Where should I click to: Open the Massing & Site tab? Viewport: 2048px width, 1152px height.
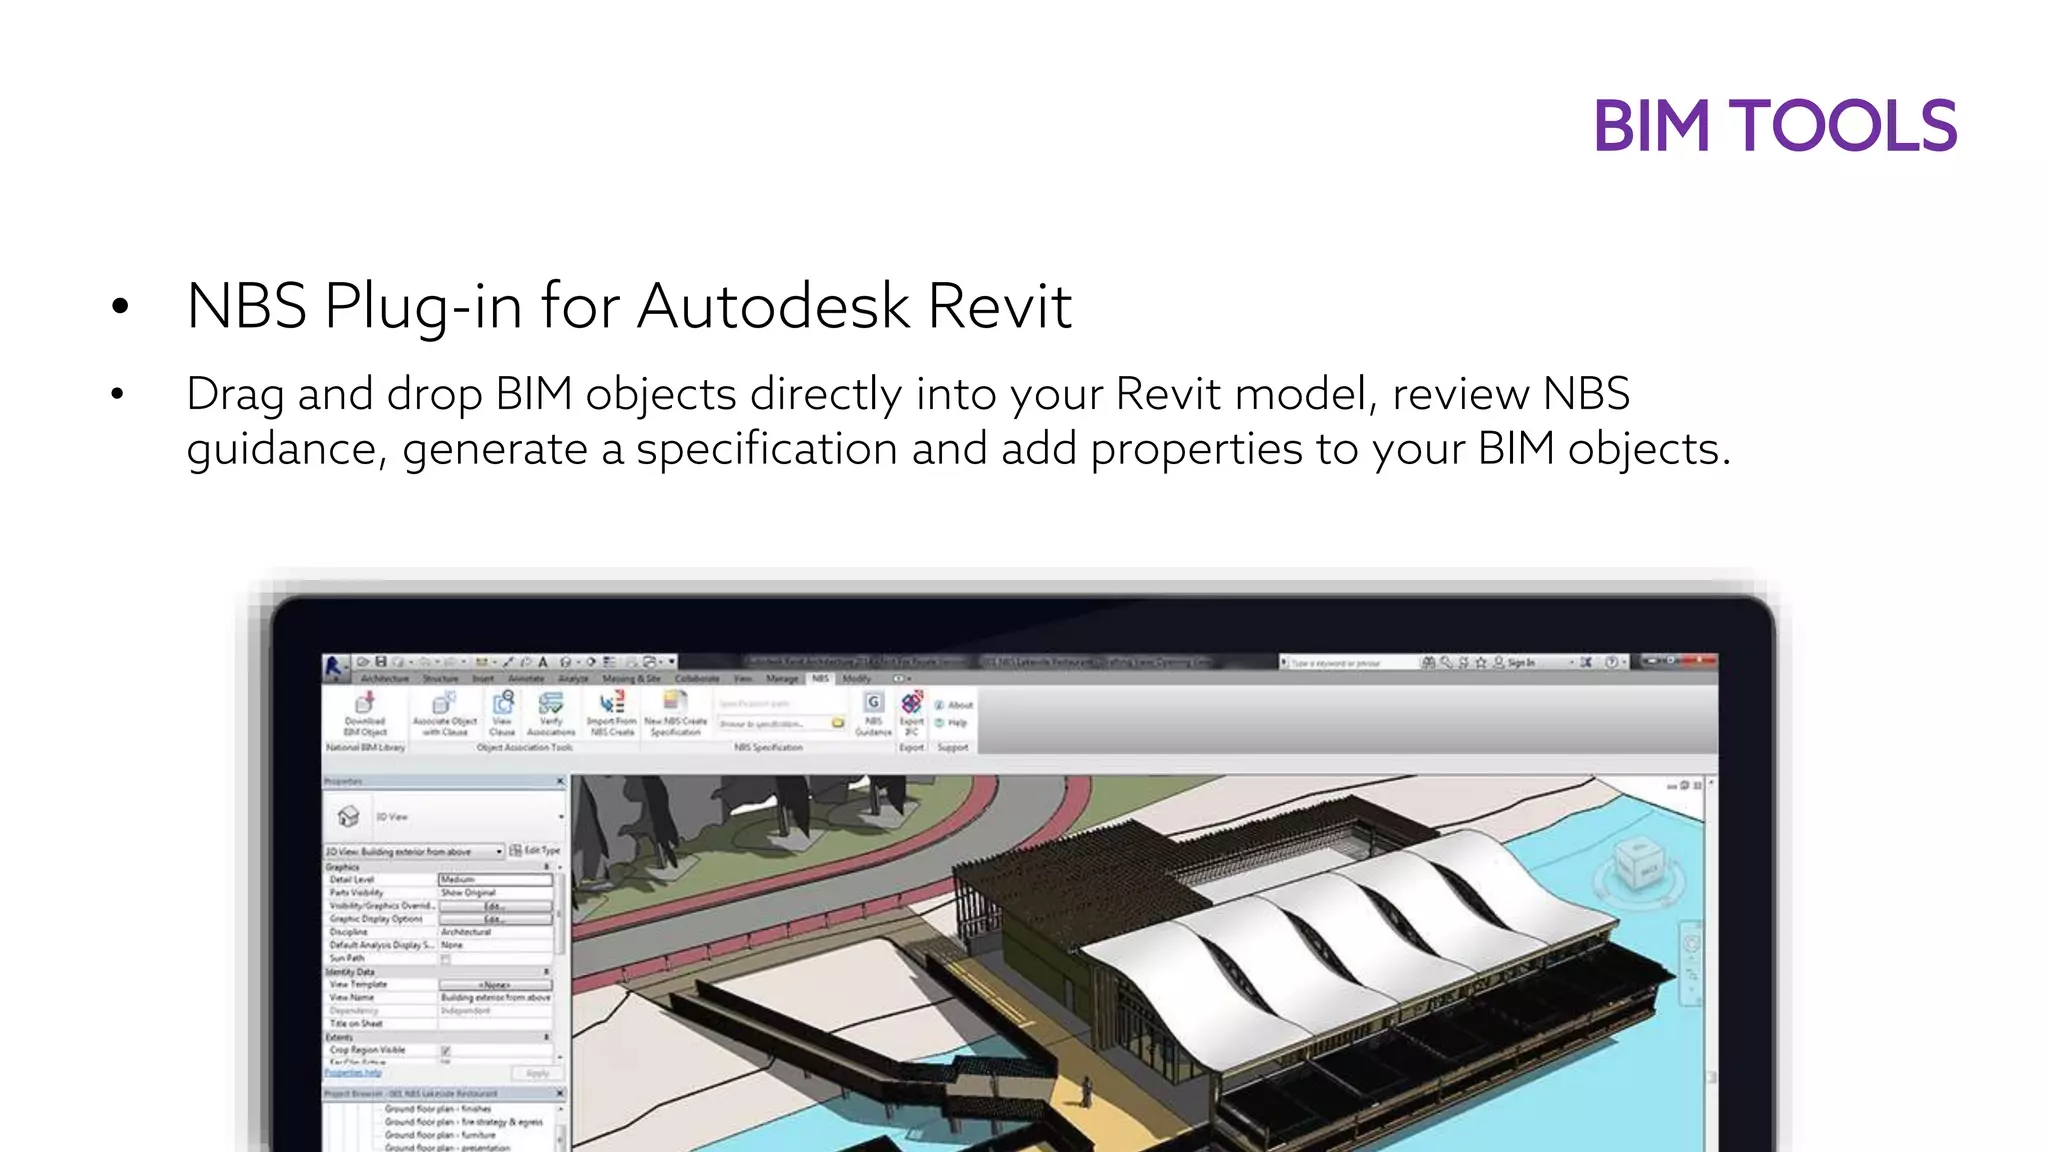pyautogui.click(x=631, y=679)
